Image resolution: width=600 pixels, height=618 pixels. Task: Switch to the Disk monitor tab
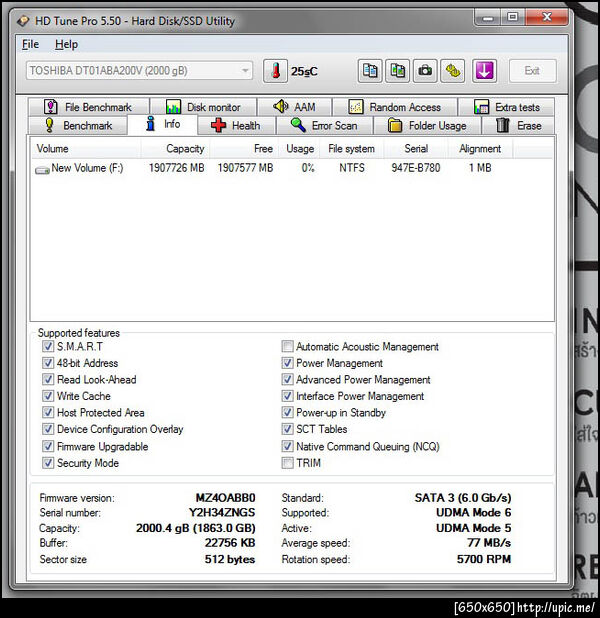click(204, 107)
